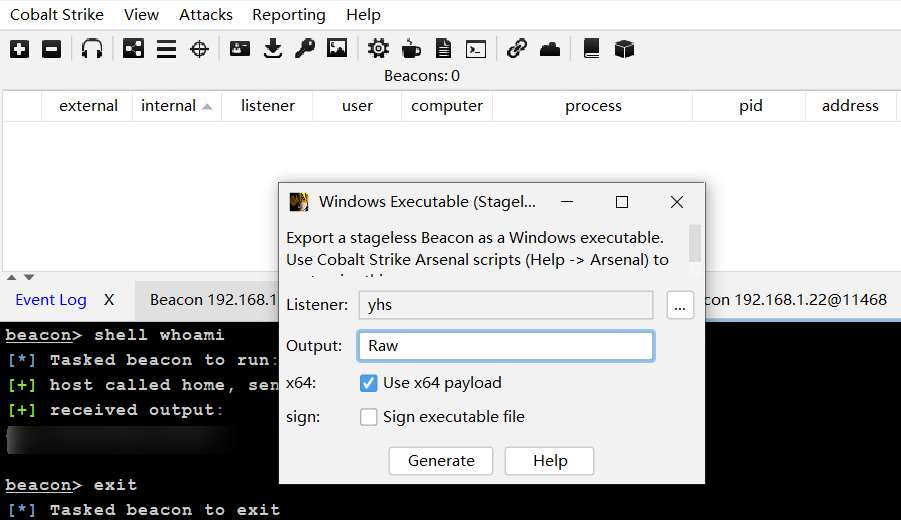
Task: Switch to the Event Log tab
Action: coord(51,300)
